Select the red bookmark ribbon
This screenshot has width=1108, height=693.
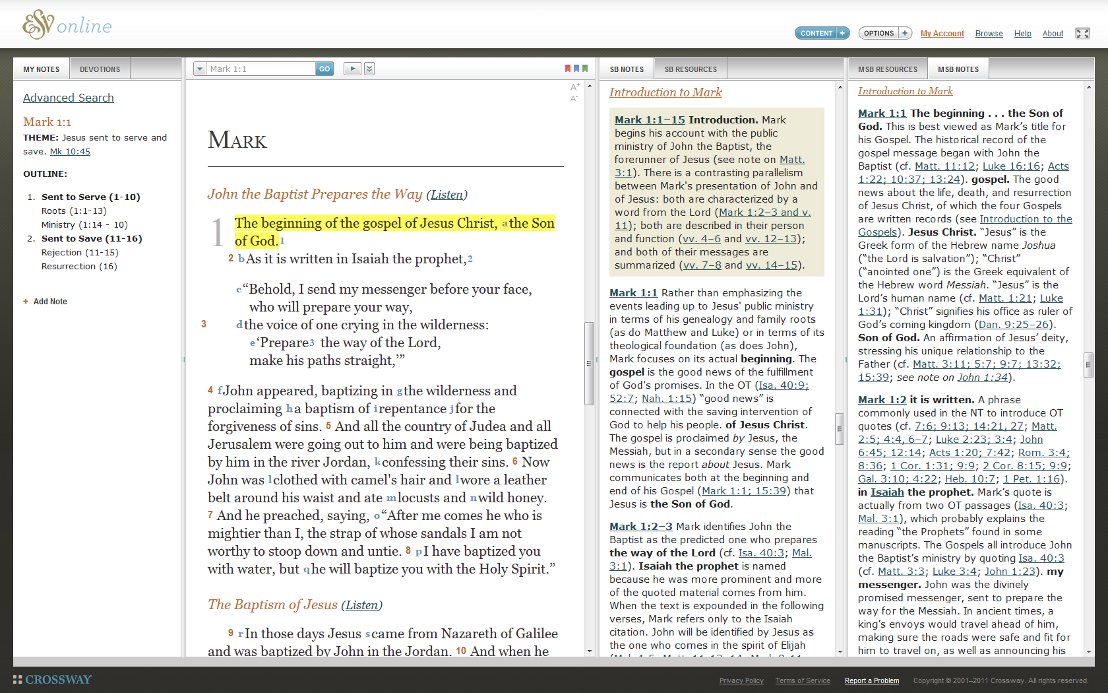pyautogui.click(x=567, y=69)
